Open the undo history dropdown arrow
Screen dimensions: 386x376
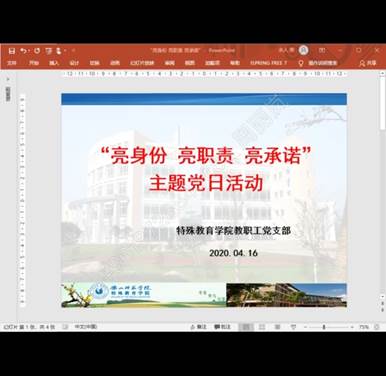coord(29,51)
